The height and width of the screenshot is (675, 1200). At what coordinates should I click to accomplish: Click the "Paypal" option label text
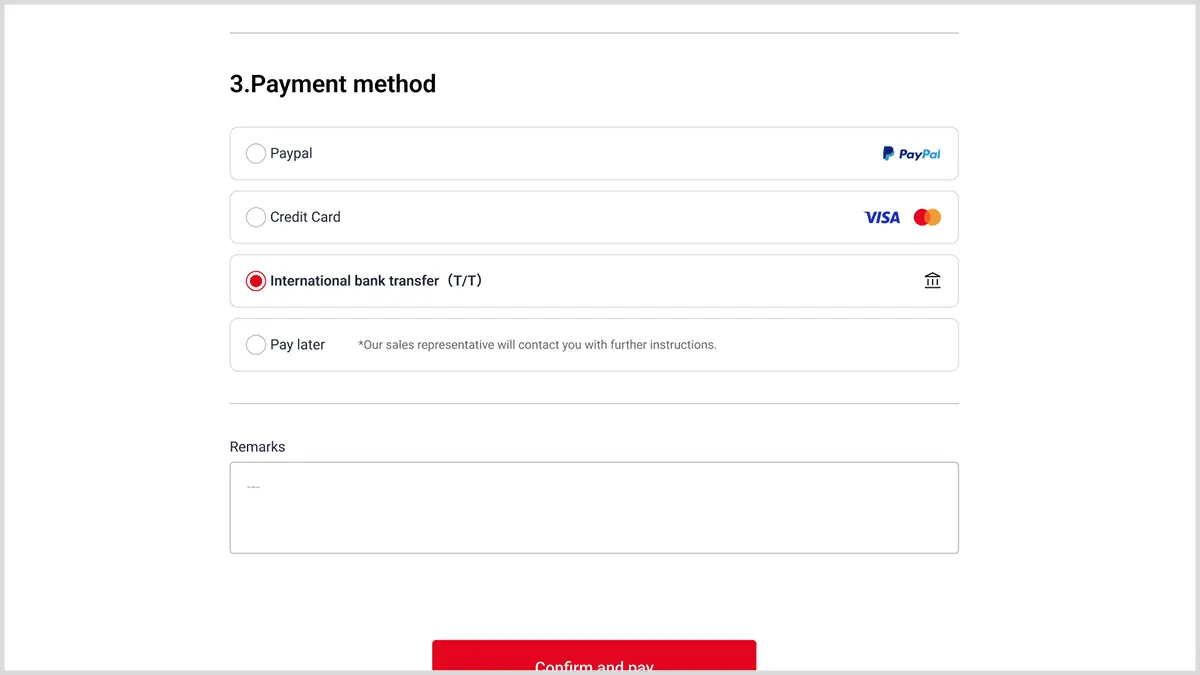[291, 154]
